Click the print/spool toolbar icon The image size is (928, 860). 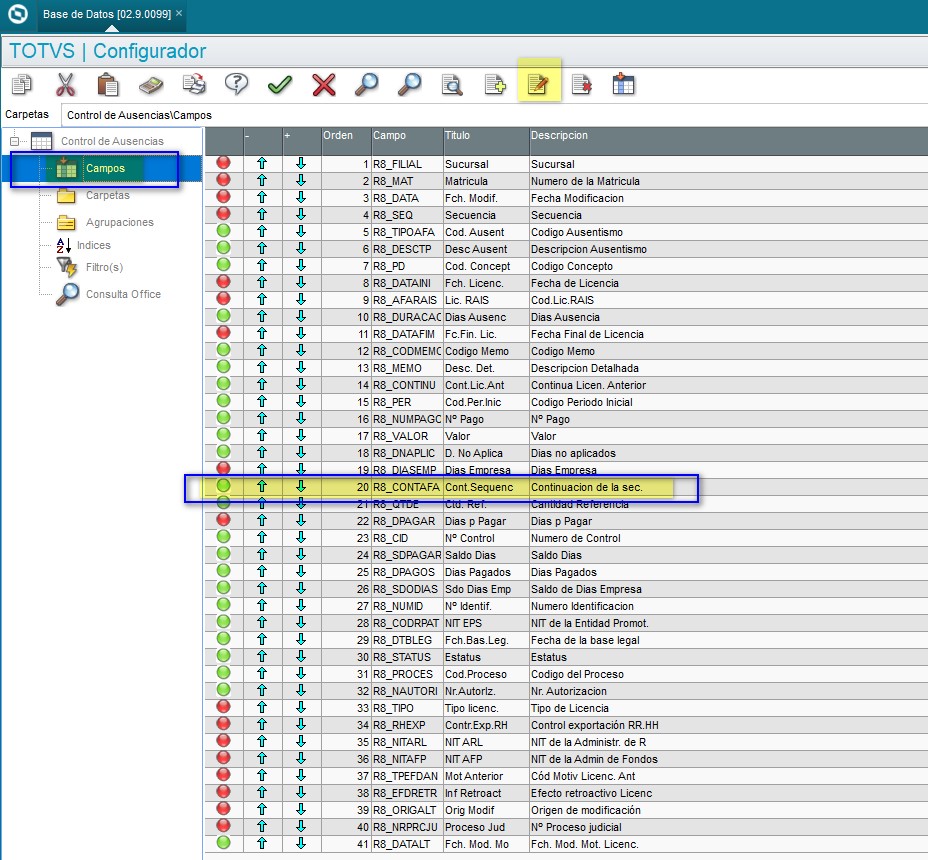click(194, 84)
